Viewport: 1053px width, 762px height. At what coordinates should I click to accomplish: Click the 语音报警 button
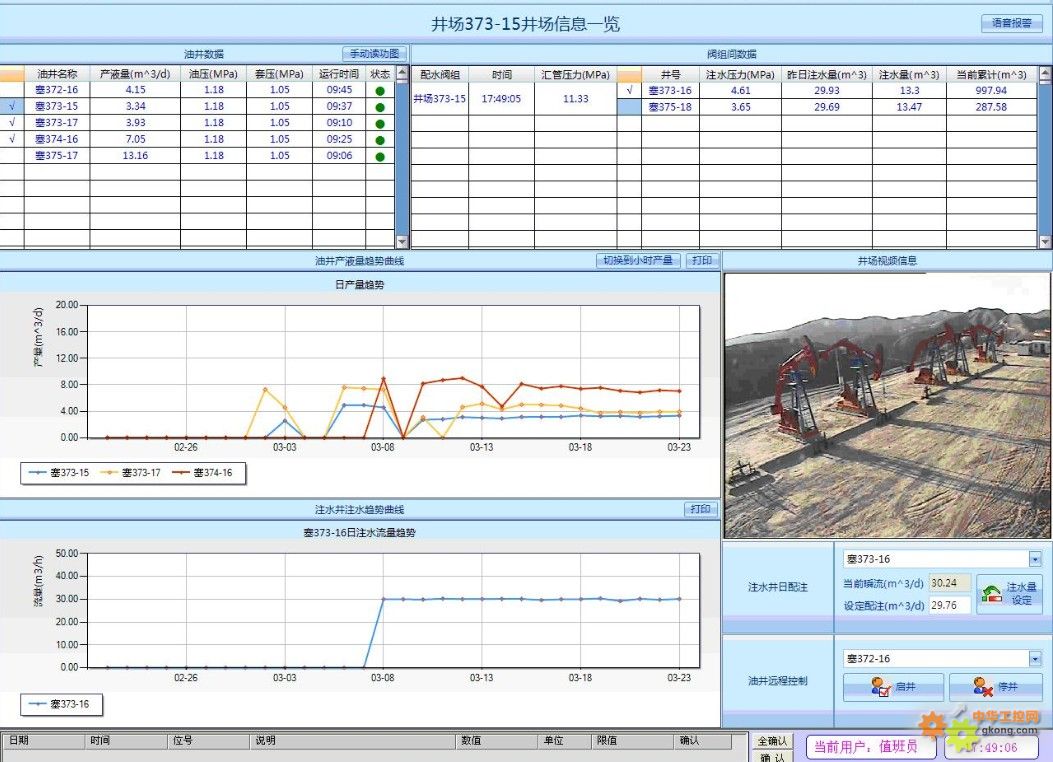pos(1011,23)
